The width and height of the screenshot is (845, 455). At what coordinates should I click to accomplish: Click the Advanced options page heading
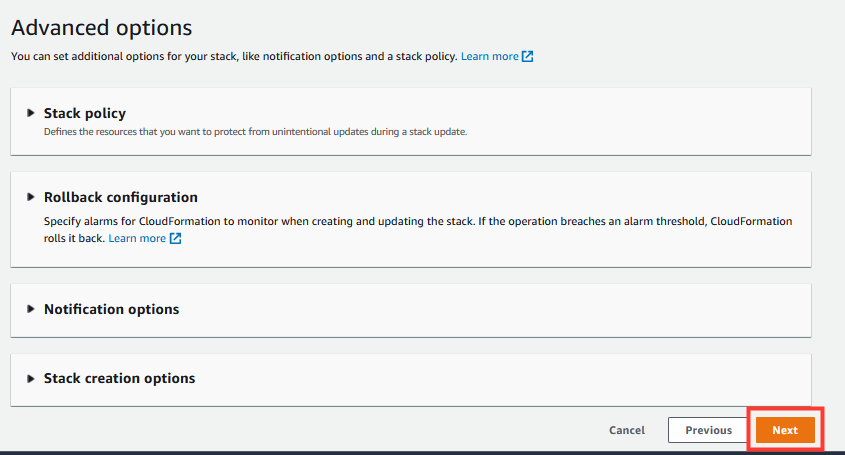pyautogui.click(x=101, y=28)
